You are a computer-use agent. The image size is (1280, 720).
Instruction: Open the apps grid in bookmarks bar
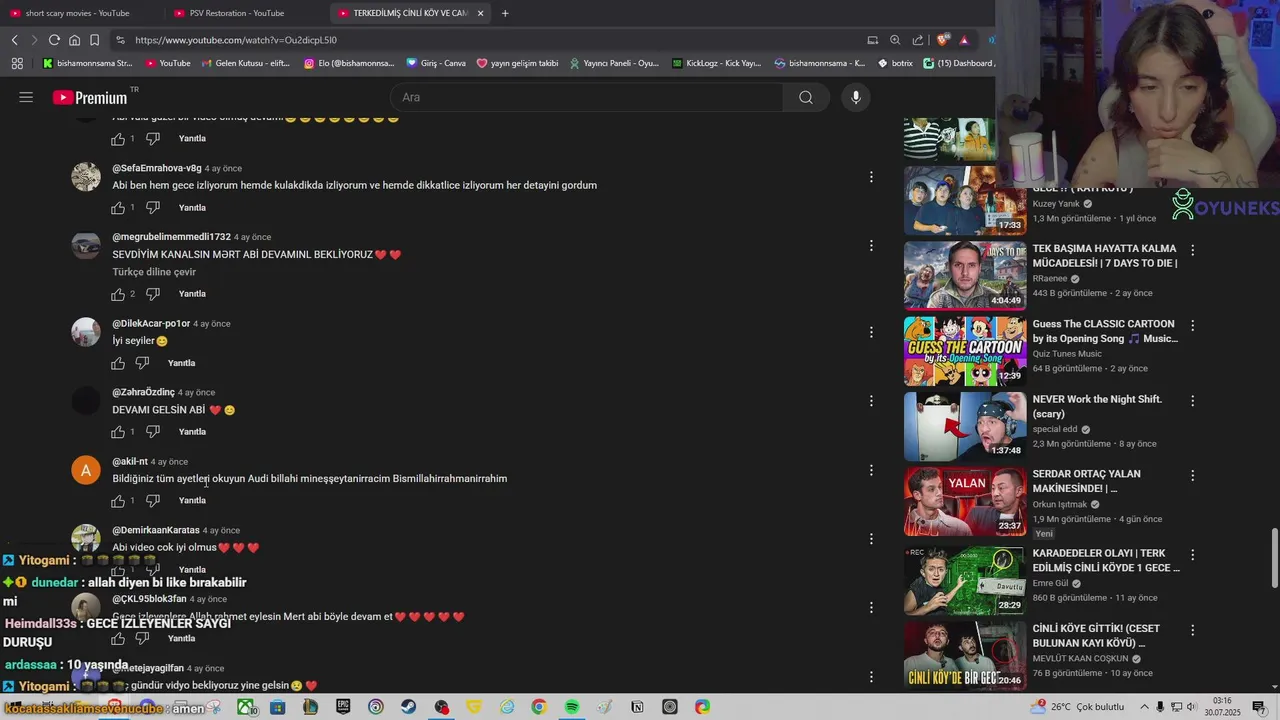[17, 63]
